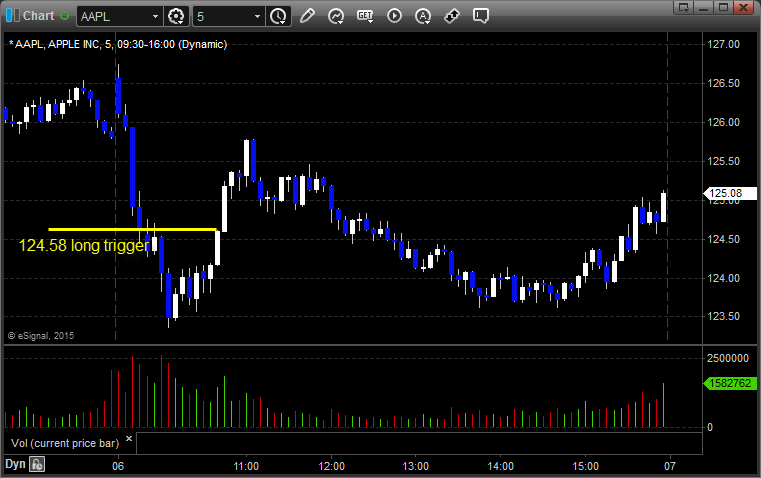Close the Vol study with X
The width and height of the screenshot is (761, 478).
click(x=129, y=439)
